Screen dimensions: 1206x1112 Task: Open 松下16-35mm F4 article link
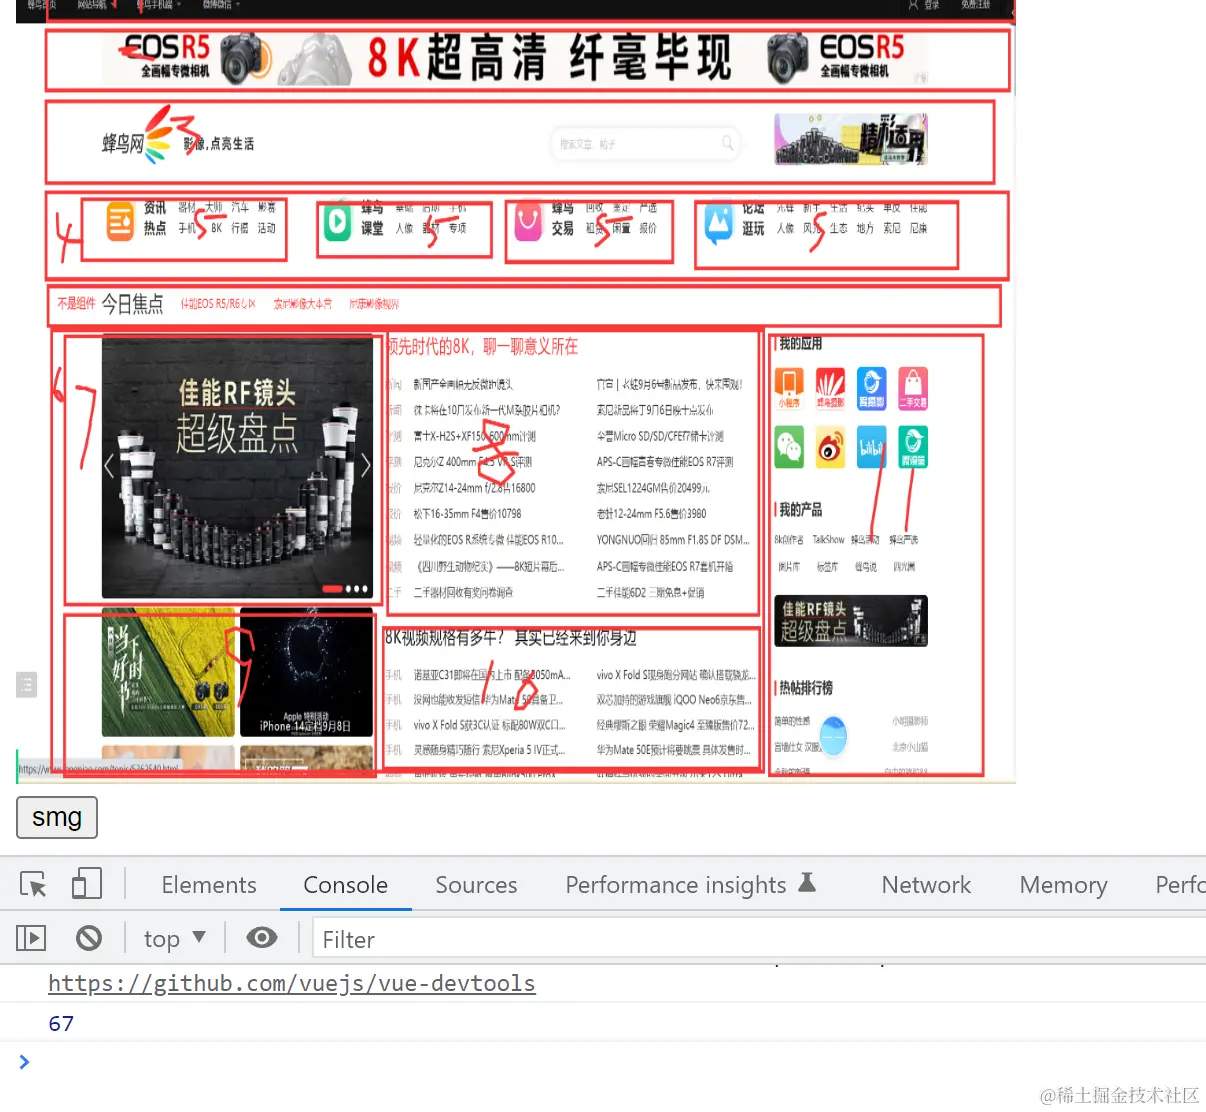(x=467, y=514)
